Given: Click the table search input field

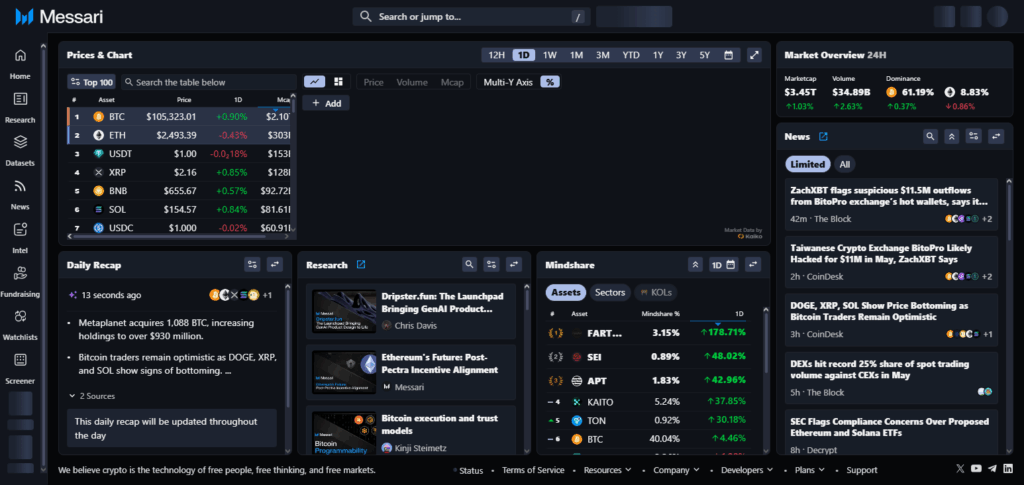Looking at the screenshot, I should coord(210,82).
